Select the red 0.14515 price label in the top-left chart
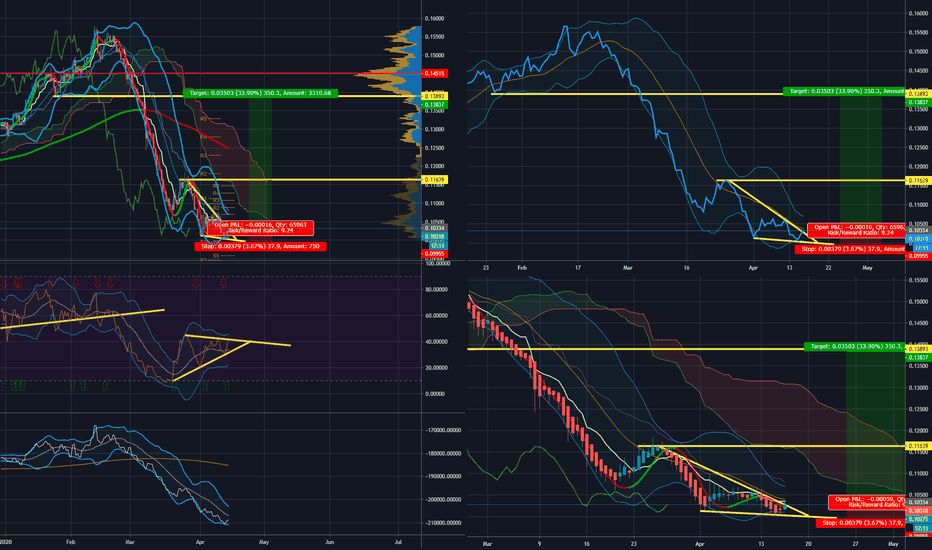932x550 pixels. click(x=434, y=74)
